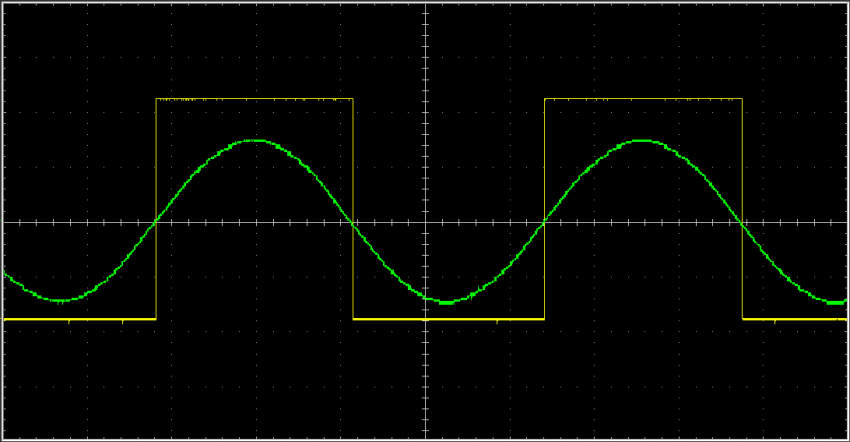This screenshot has height=442, width=850.
Task: Click the flat top of the first yellow pulse
Action: pos(255,99)
